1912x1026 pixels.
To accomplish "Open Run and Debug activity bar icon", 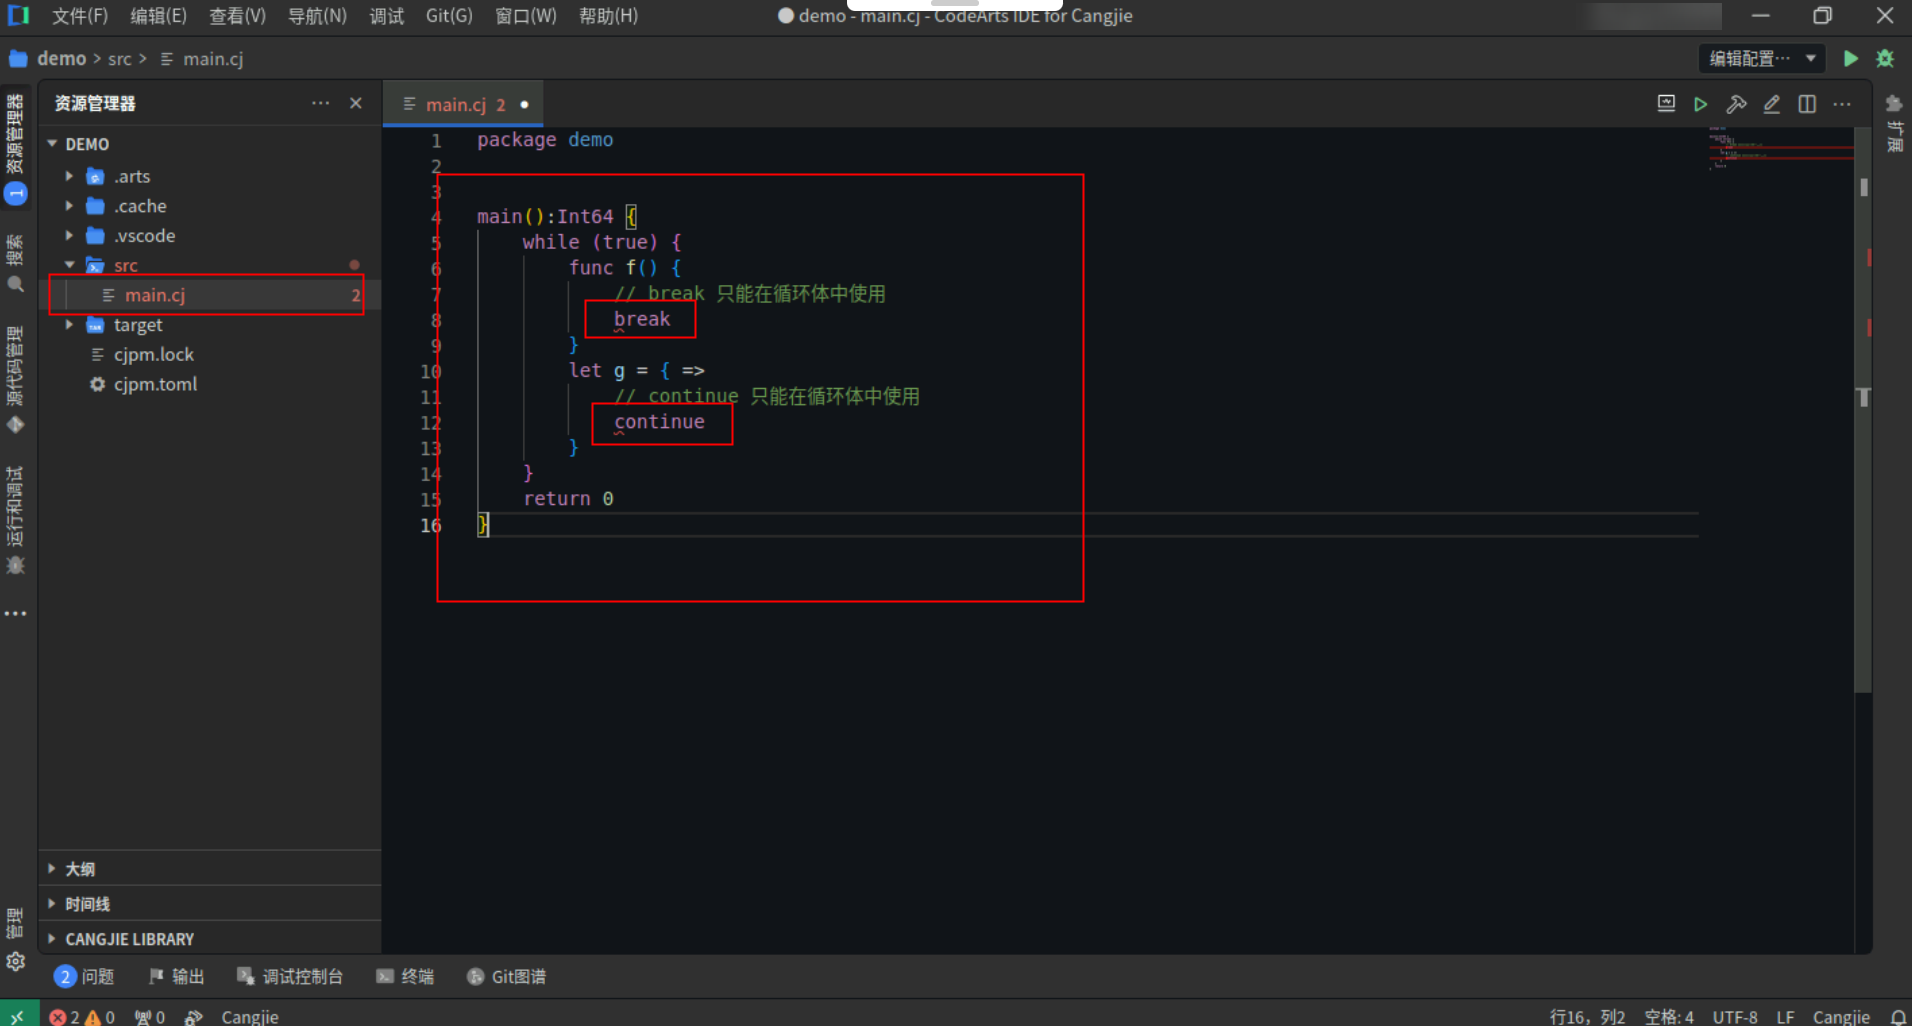I will click(16, 520).
